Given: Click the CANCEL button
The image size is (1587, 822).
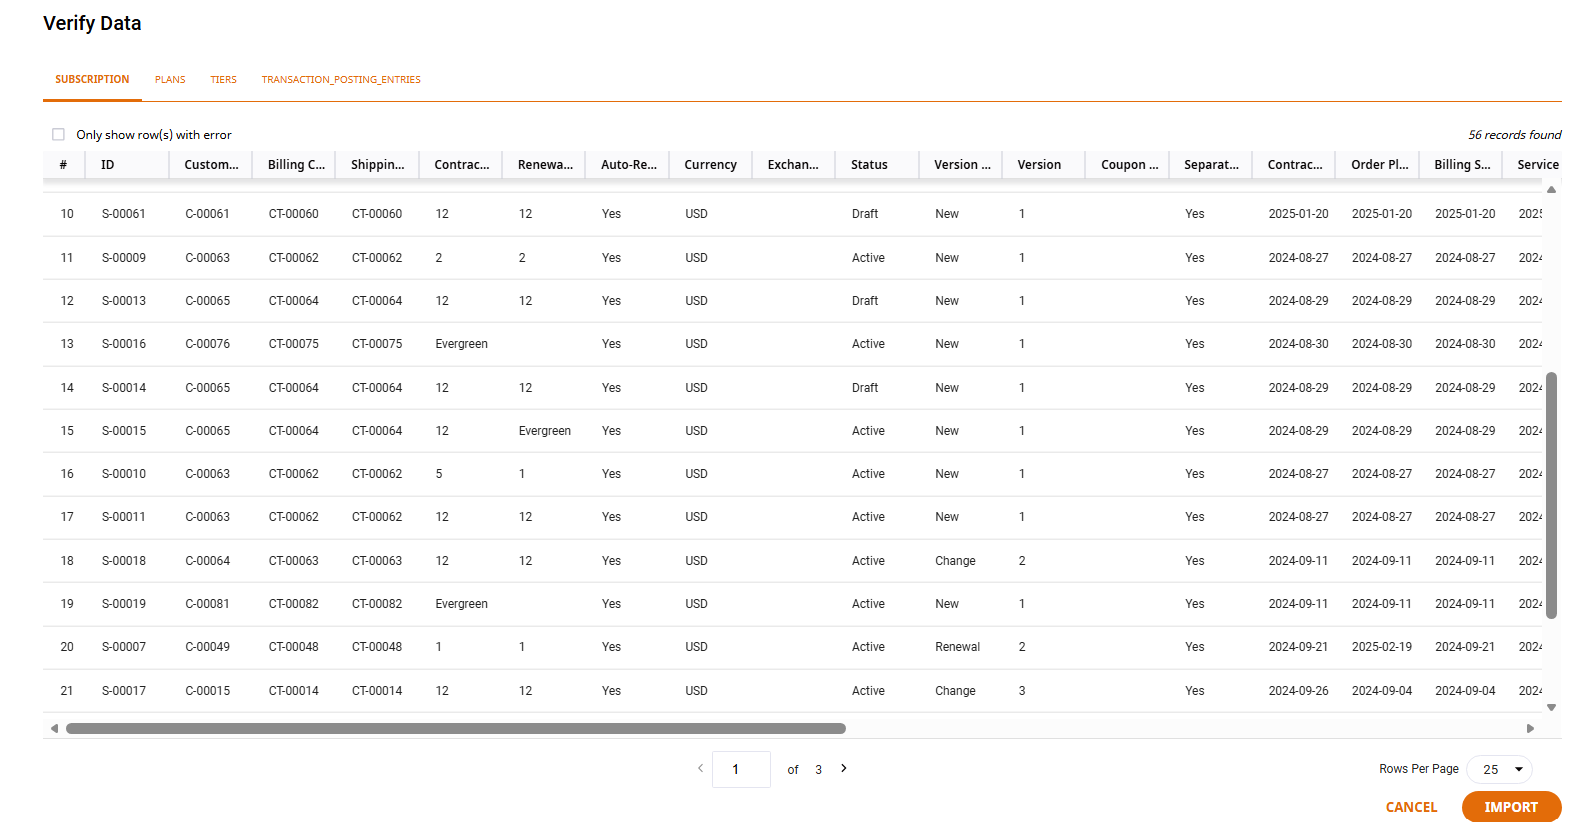Looking at the screenshot, I should pyautogui.click(x=1411, y=807).
